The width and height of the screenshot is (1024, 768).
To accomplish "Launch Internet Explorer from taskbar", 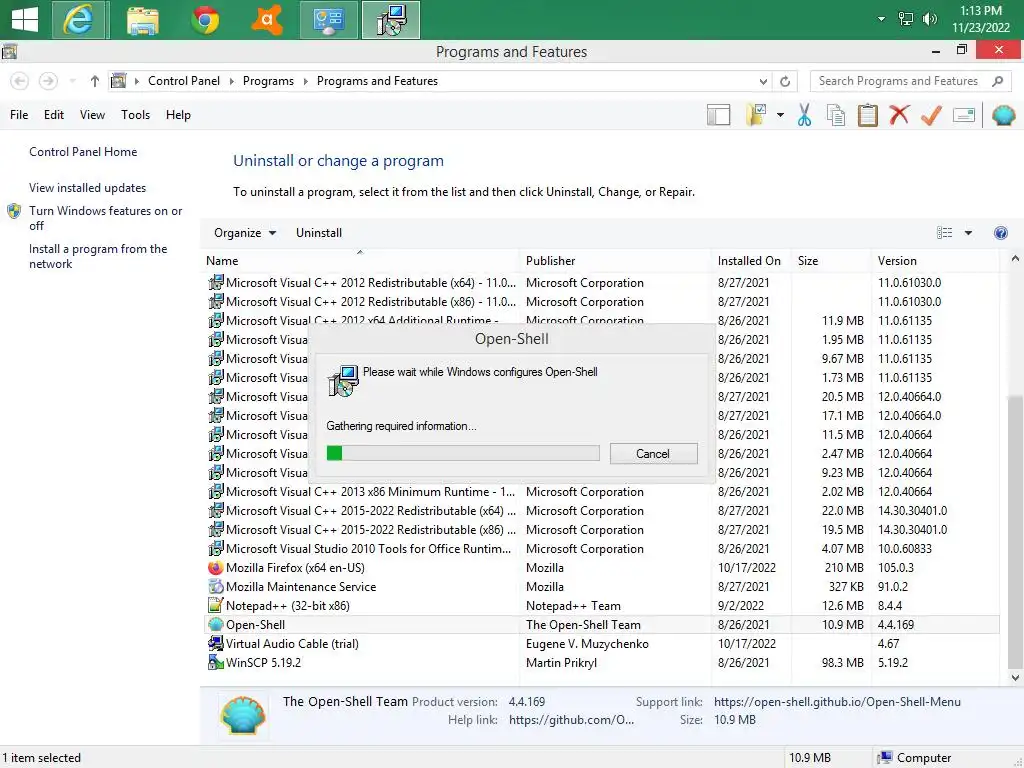I will [x=78, y=20].
